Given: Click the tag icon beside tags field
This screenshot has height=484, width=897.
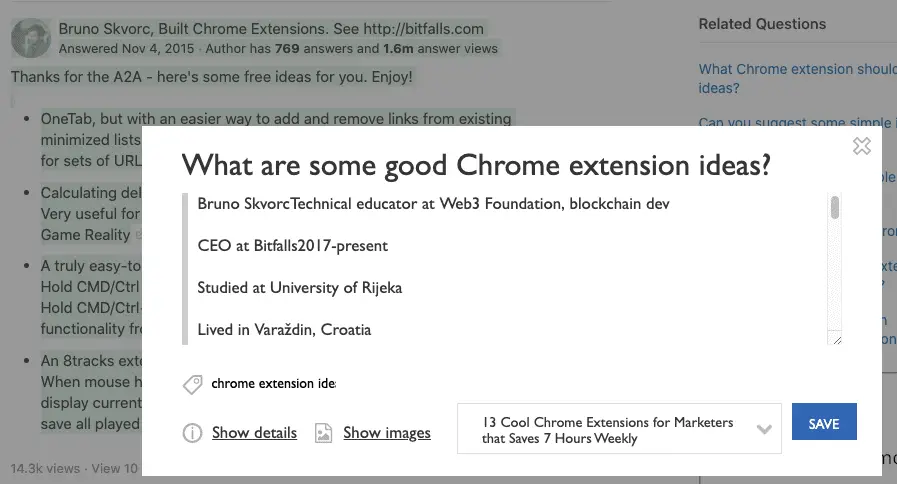Looking at the screenshot, I should pyautogui.click(x=192, y=384).
